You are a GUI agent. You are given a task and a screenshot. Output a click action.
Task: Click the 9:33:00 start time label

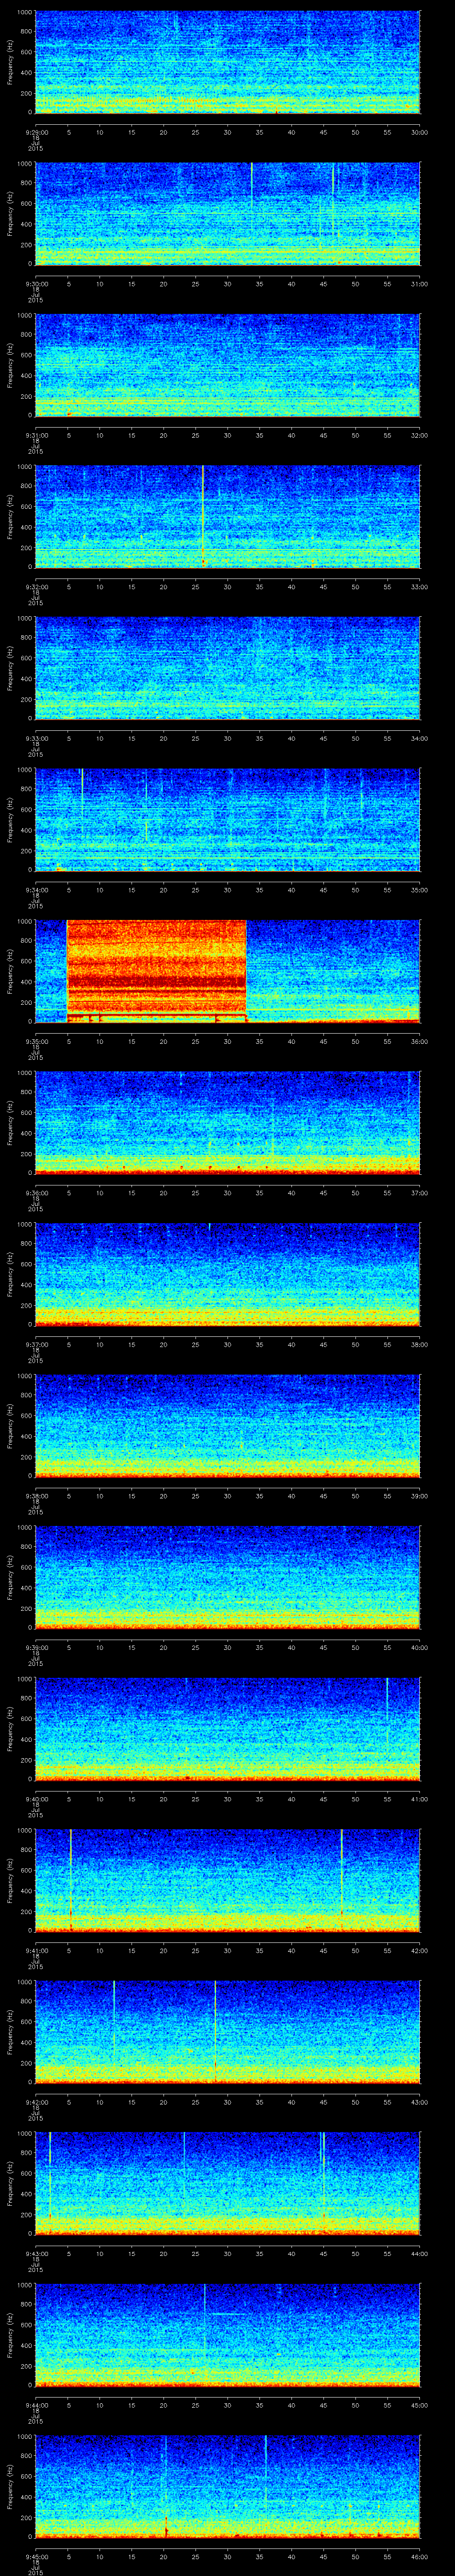pos(36,738)
